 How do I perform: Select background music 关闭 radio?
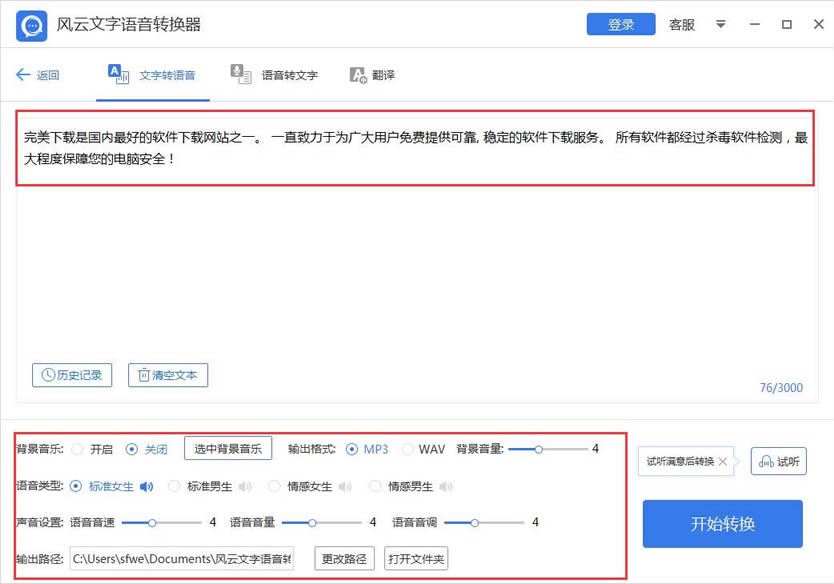point(131,449)
